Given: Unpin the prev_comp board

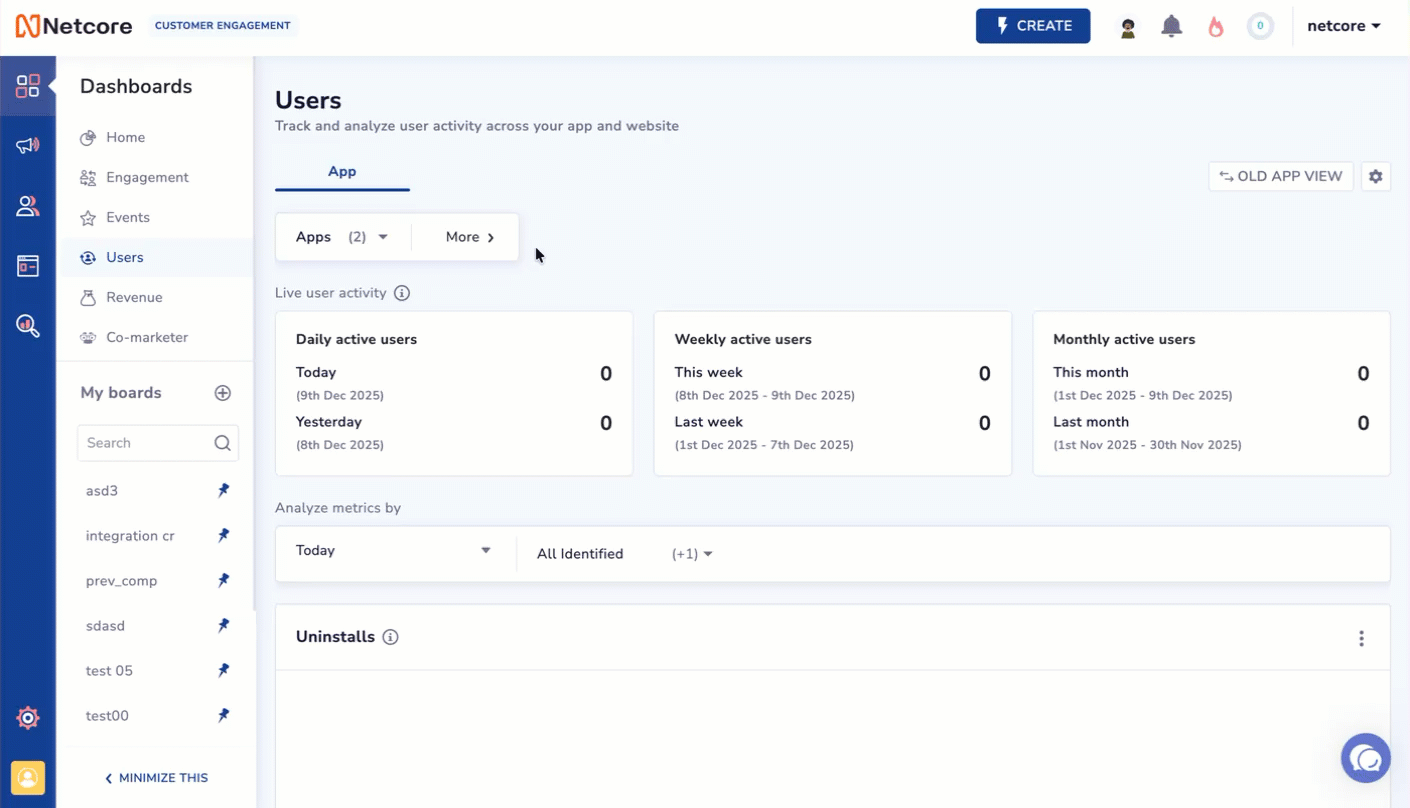Looking at the screenshot, I should point(223,580).
